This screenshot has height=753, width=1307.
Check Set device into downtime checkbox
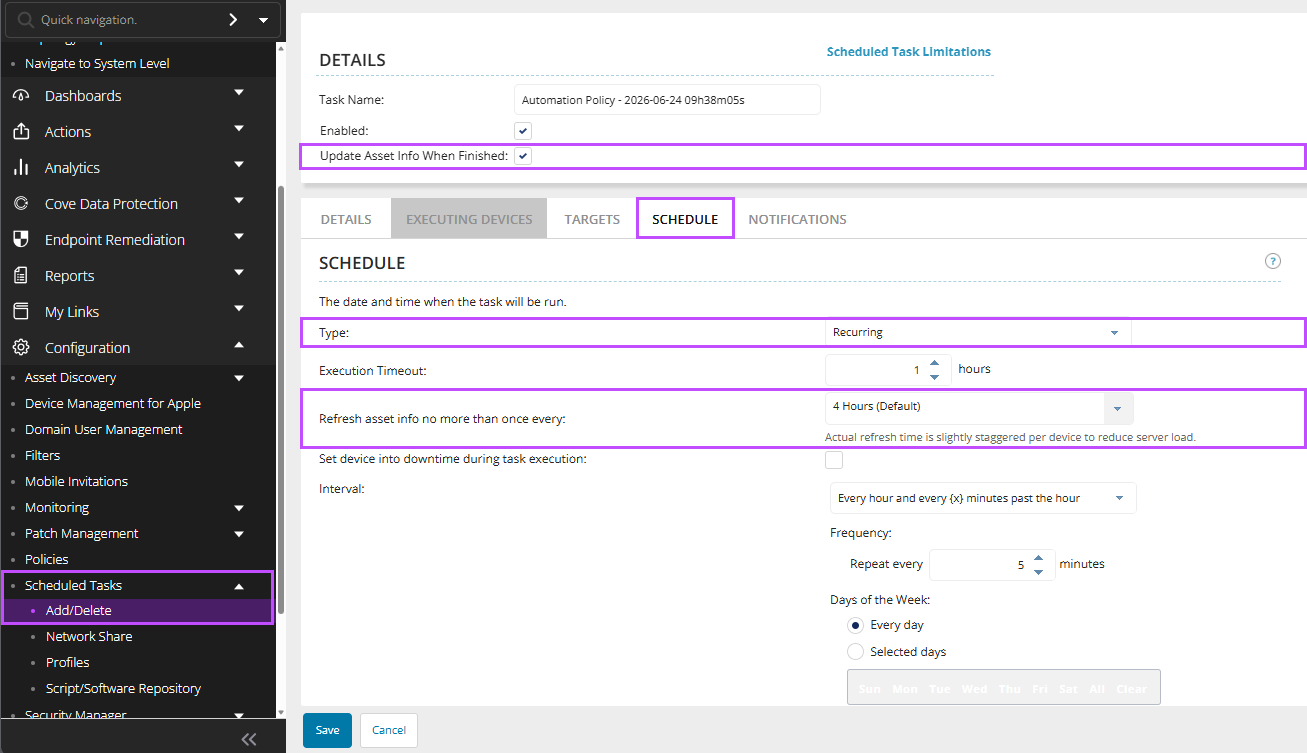click(834, 460)
